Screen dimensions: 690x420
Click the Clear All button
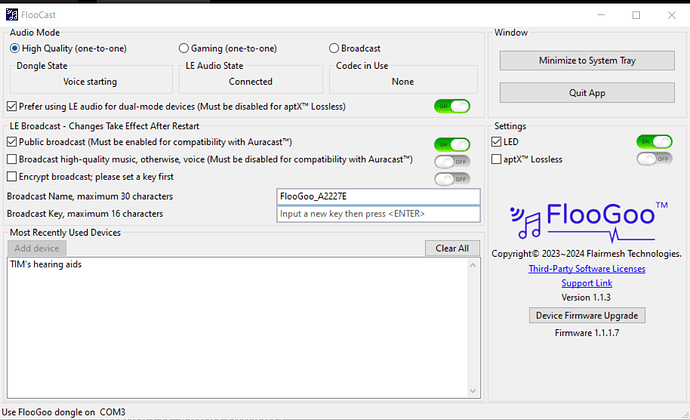pyautogui.click(x=452, y=248)
